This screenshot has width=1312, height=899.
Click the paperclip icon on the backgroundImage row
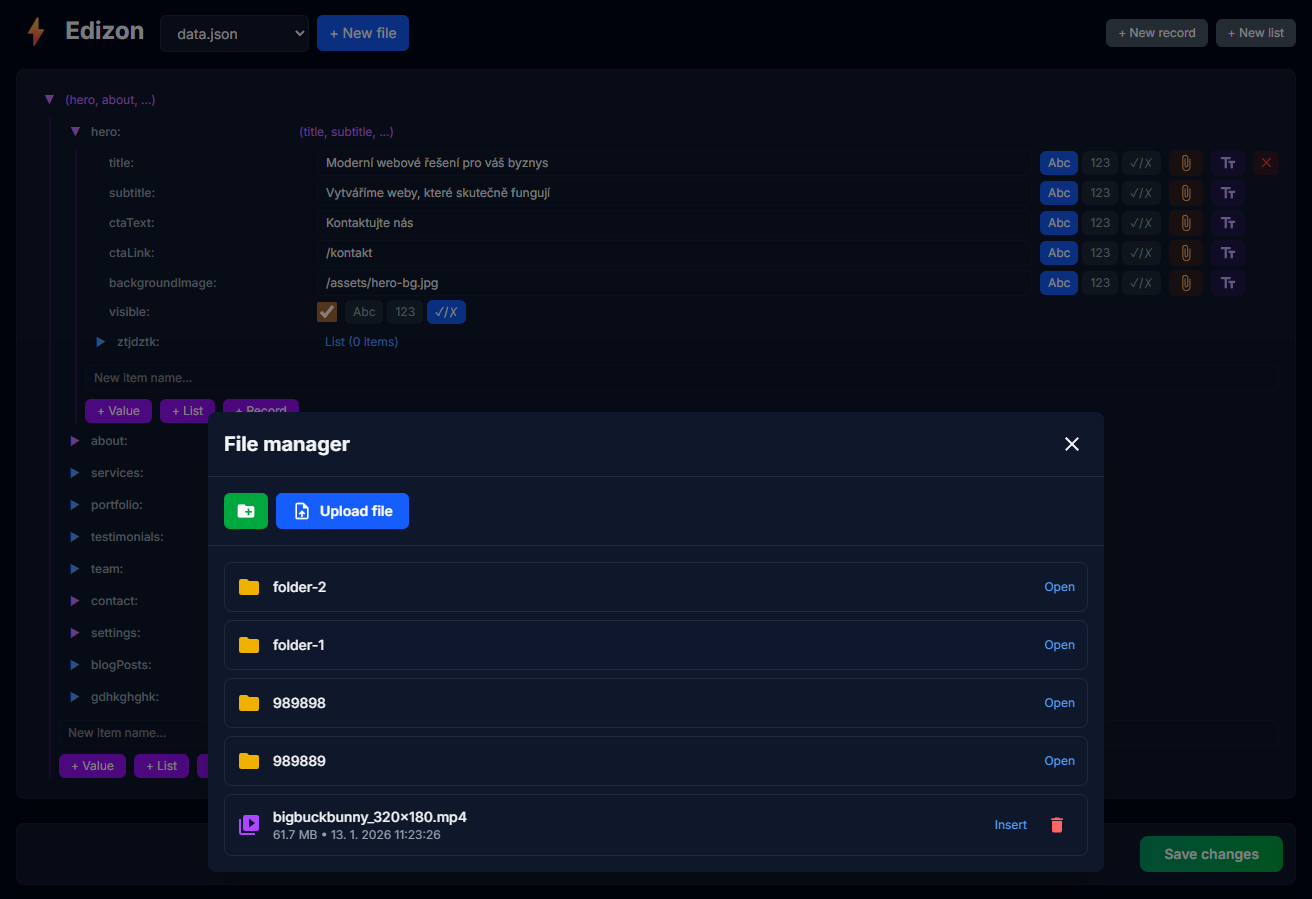[x=1186, y=283]
